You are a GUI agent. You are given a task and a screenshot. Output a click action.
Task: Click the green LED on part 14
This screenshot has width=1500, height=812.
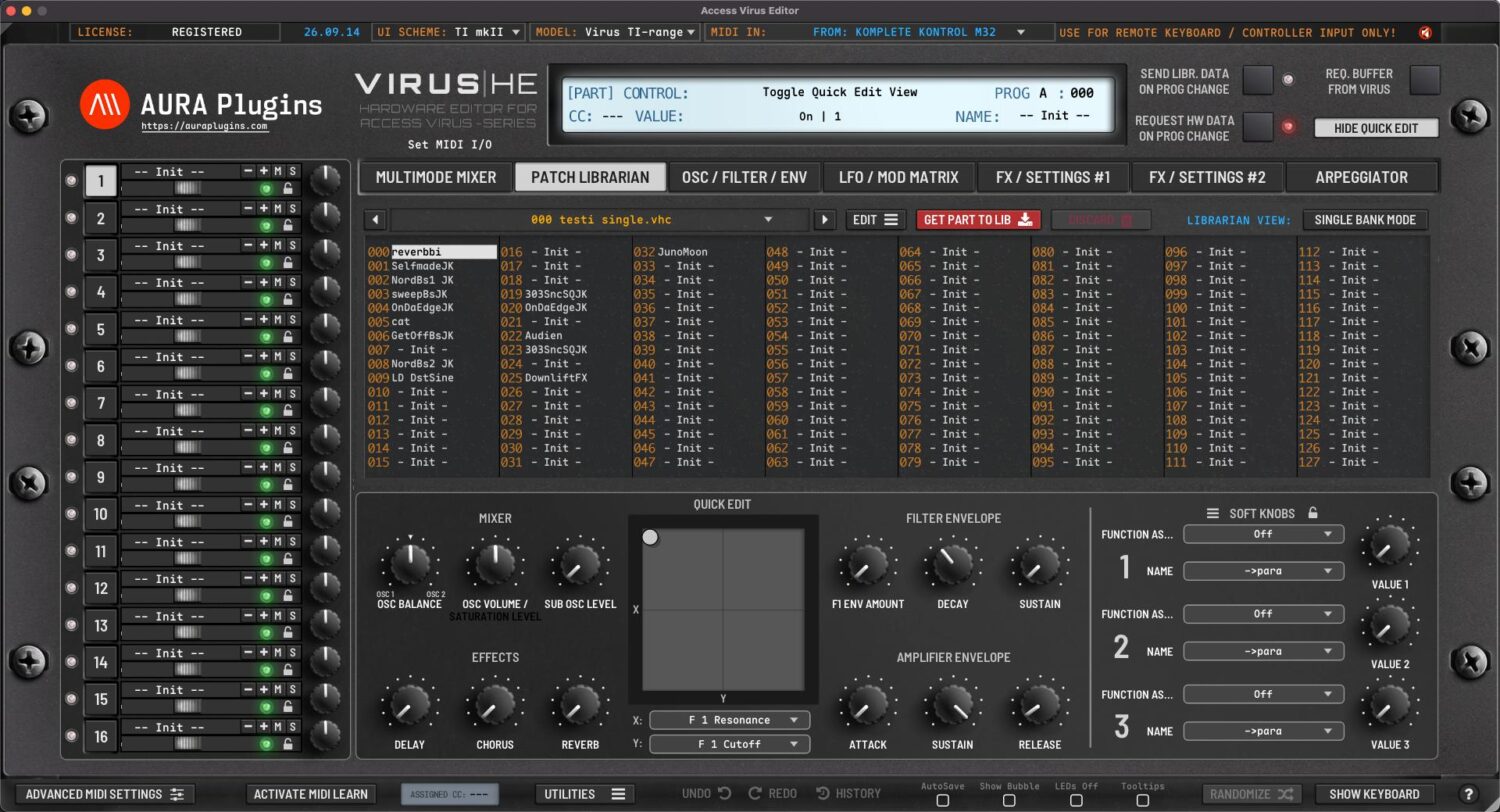[x=267, y=669]
